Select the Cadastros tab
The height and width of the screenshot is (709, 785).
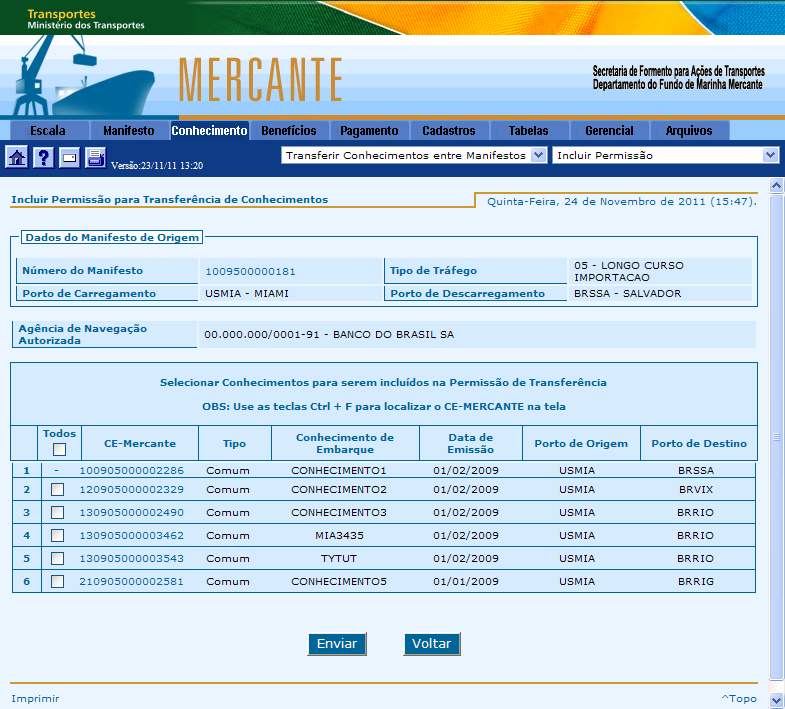[x=449, y=131]
